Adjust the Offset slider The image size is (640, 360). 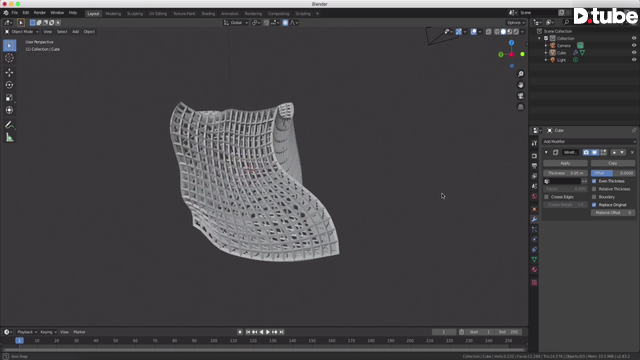[x=613, y=173]
